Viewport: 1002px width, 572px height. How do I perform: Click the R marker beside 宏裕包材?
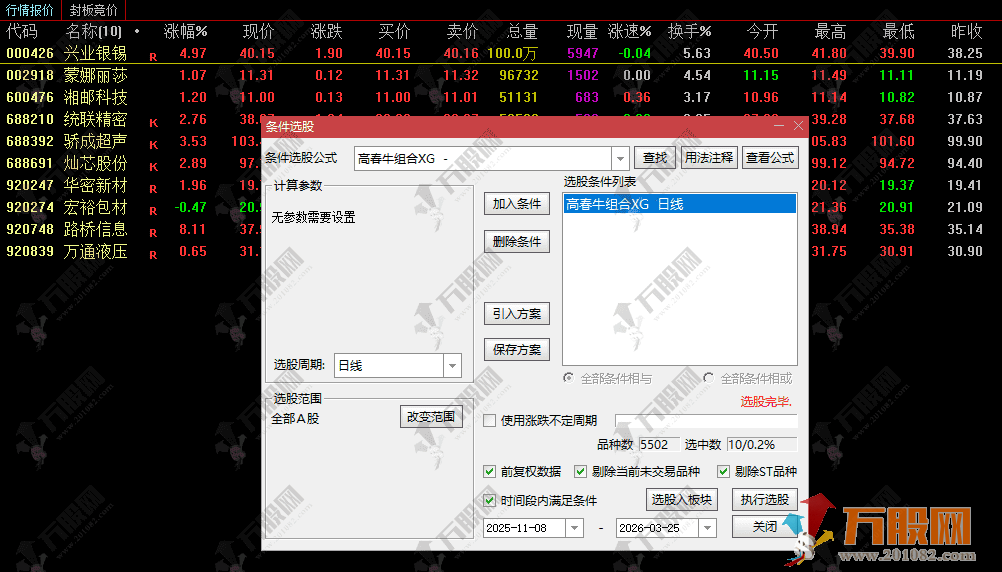[x=153, y=211]
